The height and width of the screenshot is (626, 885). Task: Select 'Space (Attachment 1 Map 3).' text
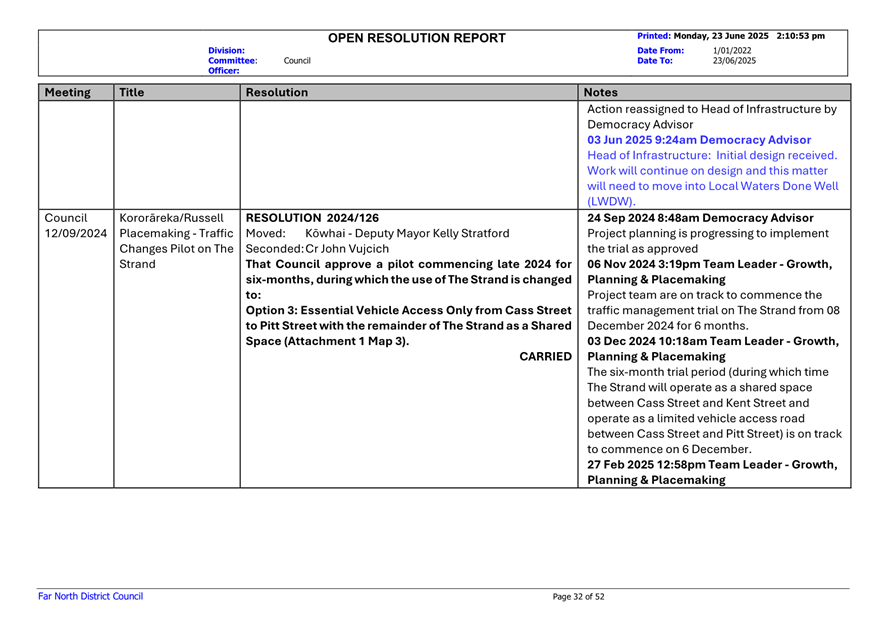327,342
